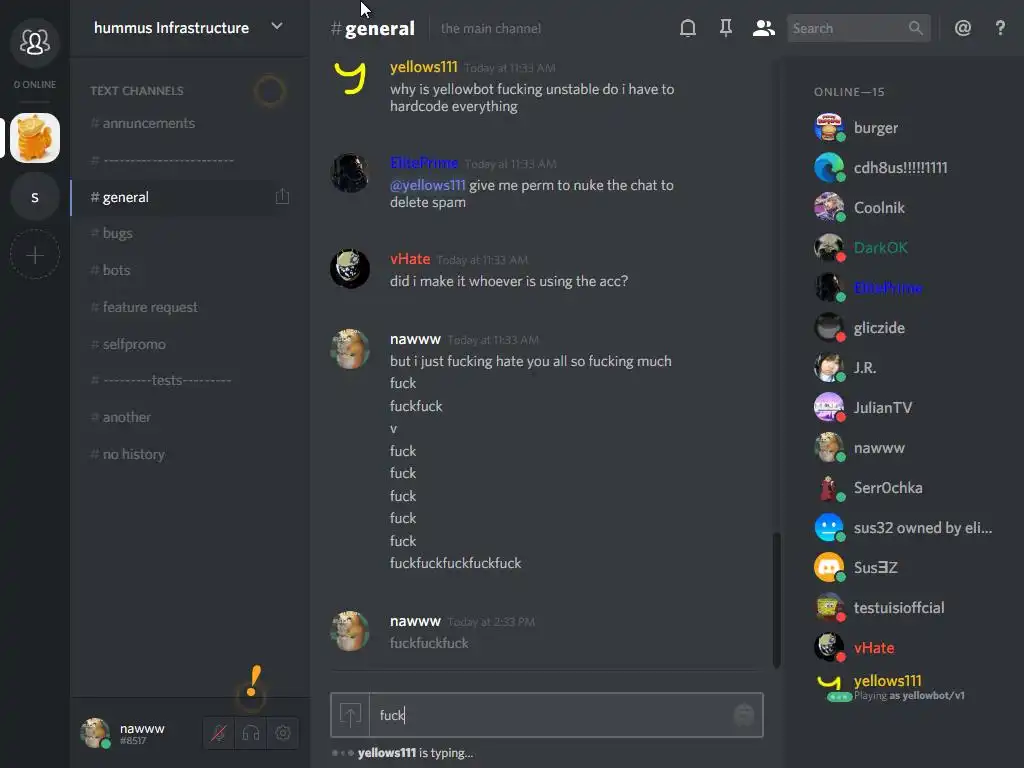Switch to the bugs channel

click(118, 233)
